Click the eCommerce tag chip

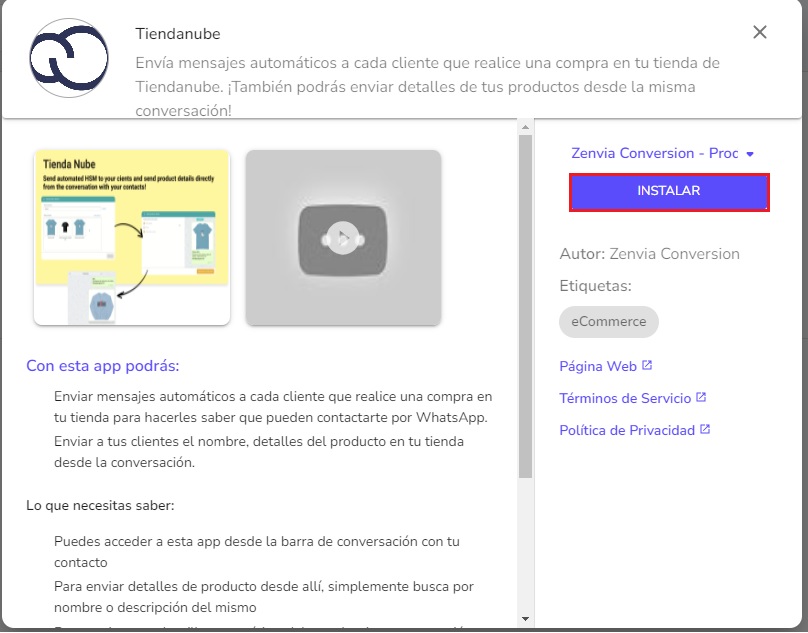pyautogui.click(x=609, y=322)
